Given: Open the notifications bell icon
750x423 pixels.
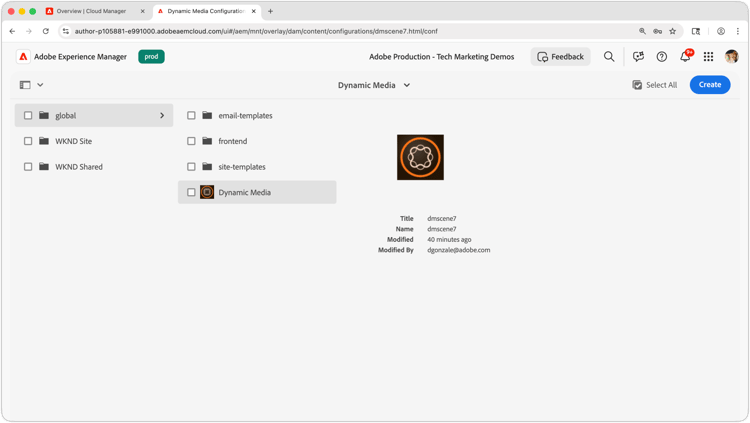Looking at the screenshot, I should point(685,56).
